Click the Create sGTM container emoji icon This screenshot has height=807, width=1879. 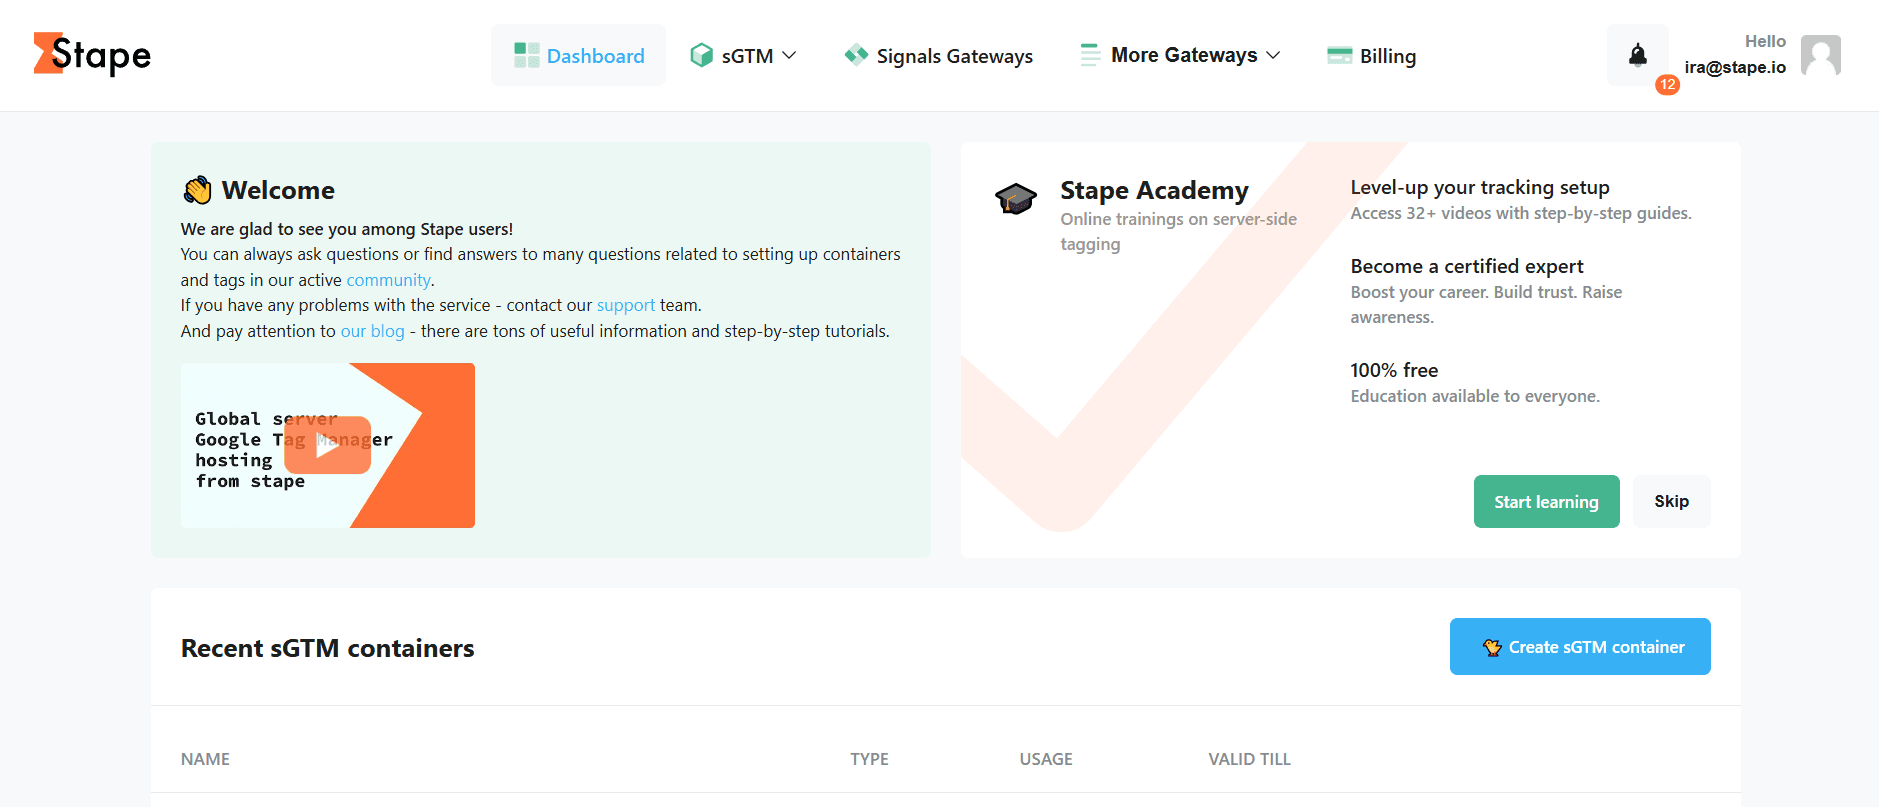click(1492, 647)
